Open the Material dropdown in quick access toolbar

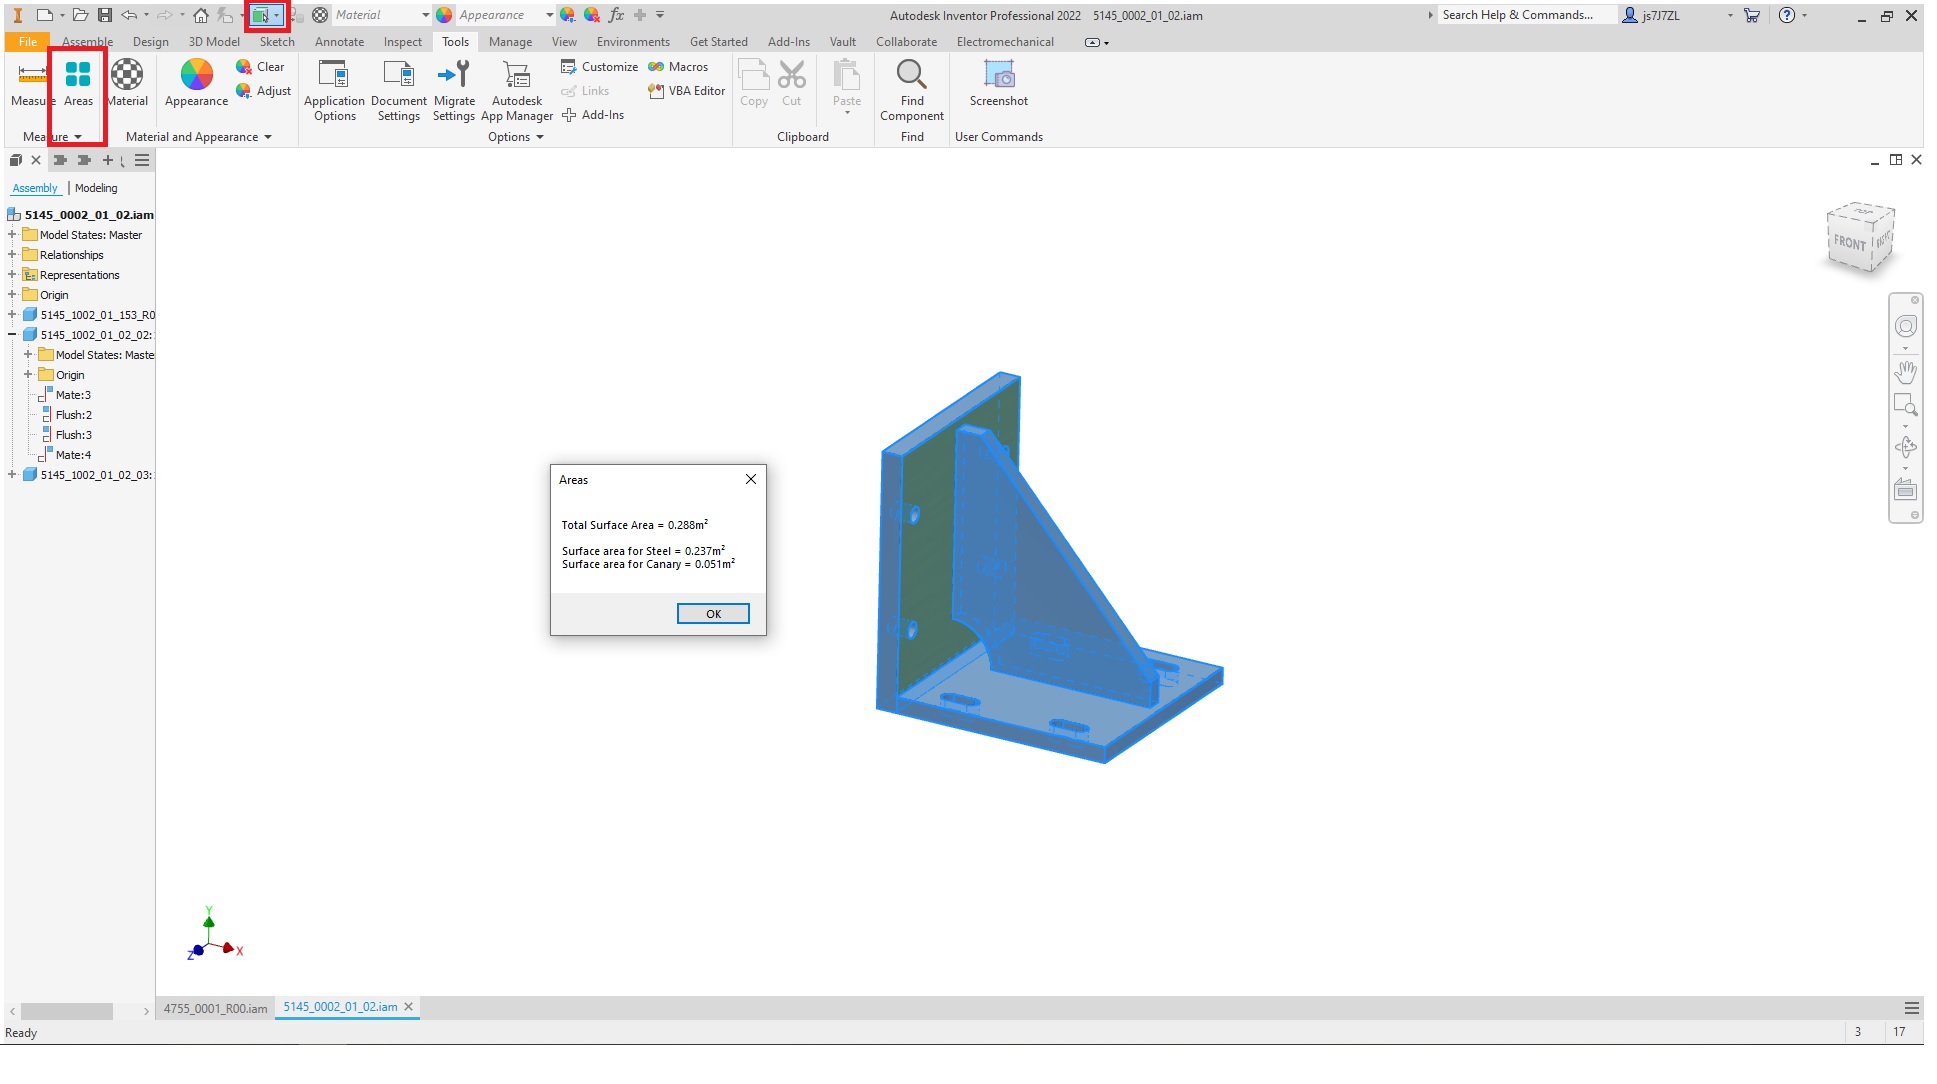tap(425, 15)
